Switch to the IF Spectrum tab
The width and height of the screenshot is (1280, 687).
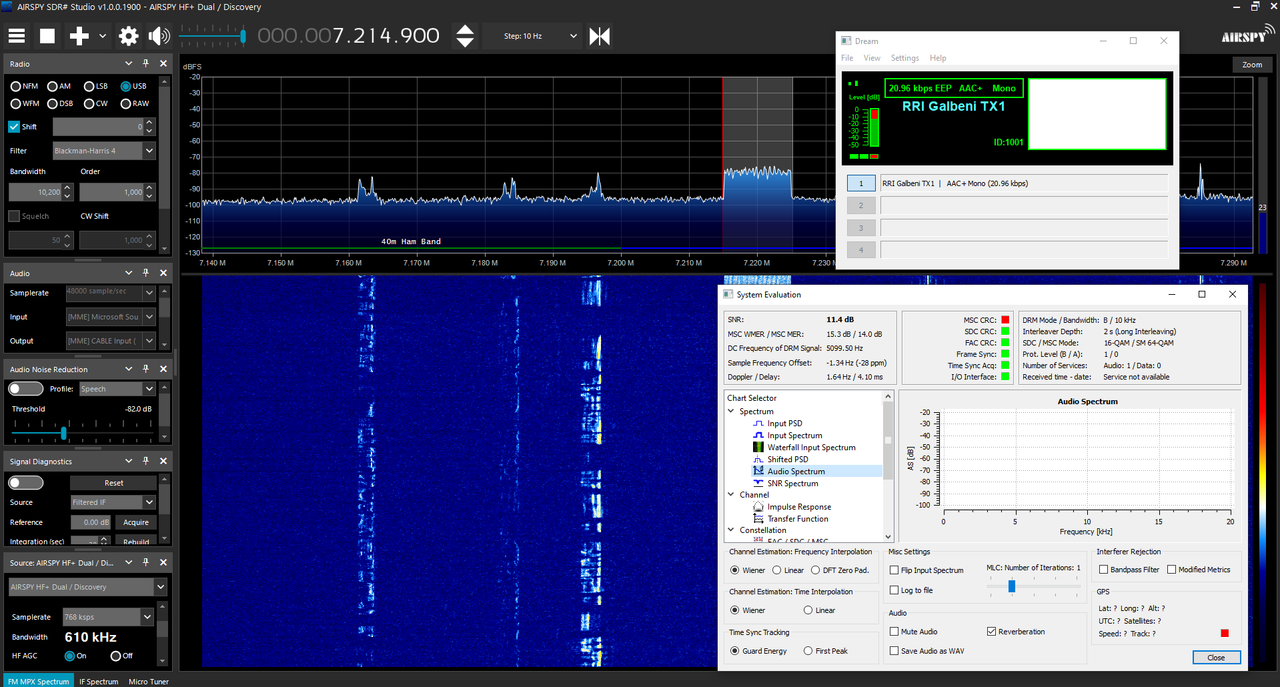(x=98, y=681)
